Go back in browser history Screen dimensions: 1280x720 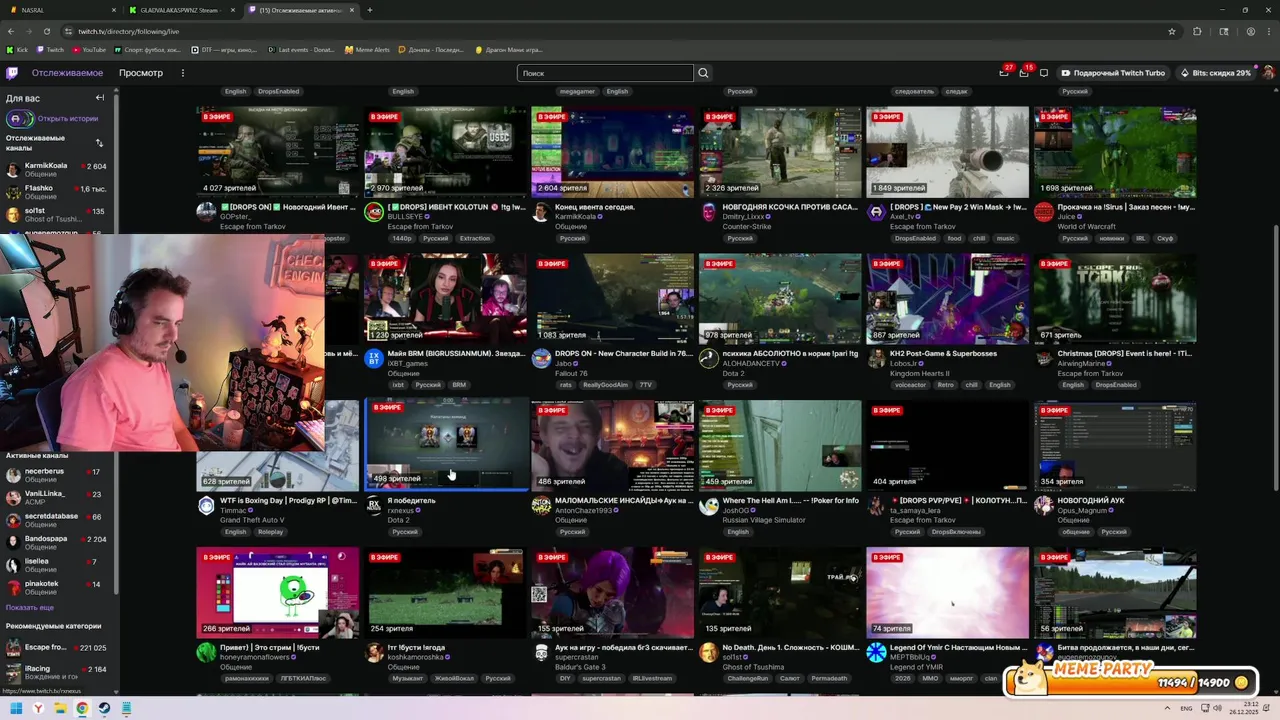10,31
